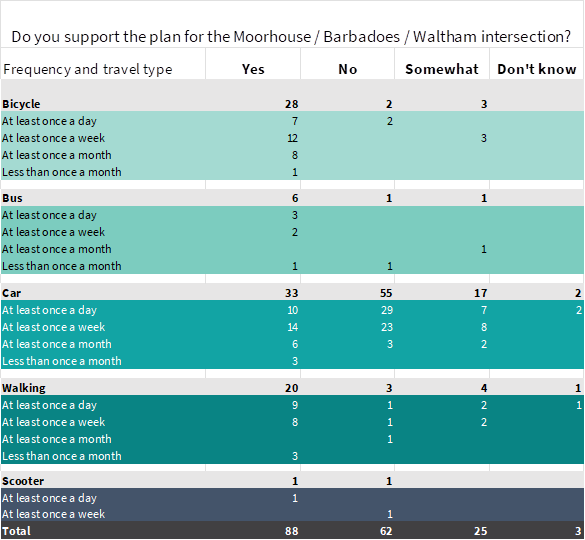Click Total Yes value 88
This screenshot has width=585, height=540.
(291, 531)
